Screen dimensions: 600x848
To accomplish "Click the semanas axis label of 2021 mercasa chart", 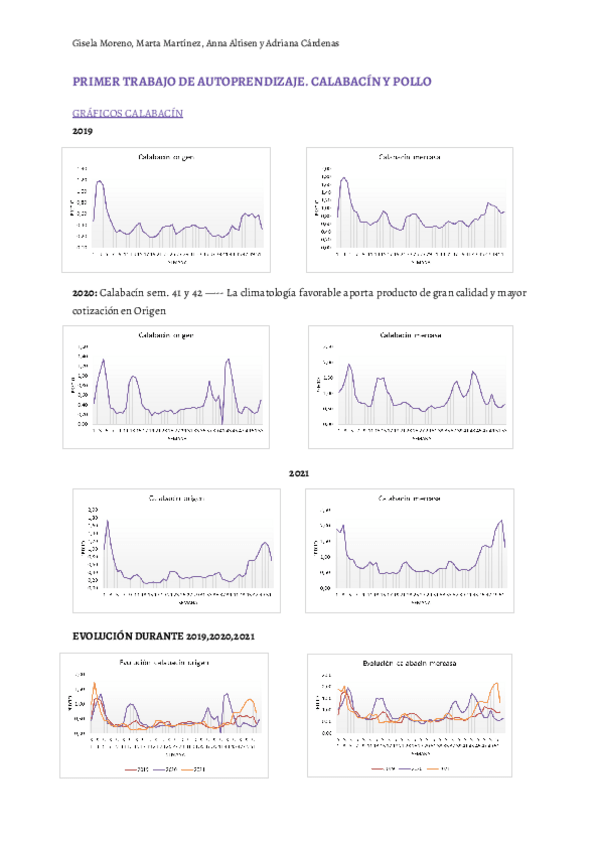I will (413, 602).
